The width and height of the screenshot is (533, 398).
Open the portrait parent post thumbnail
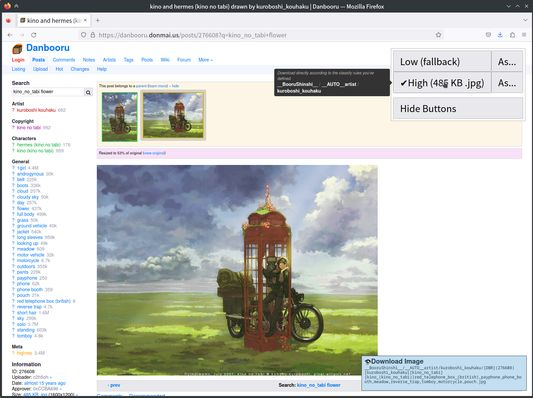point(120,117)
